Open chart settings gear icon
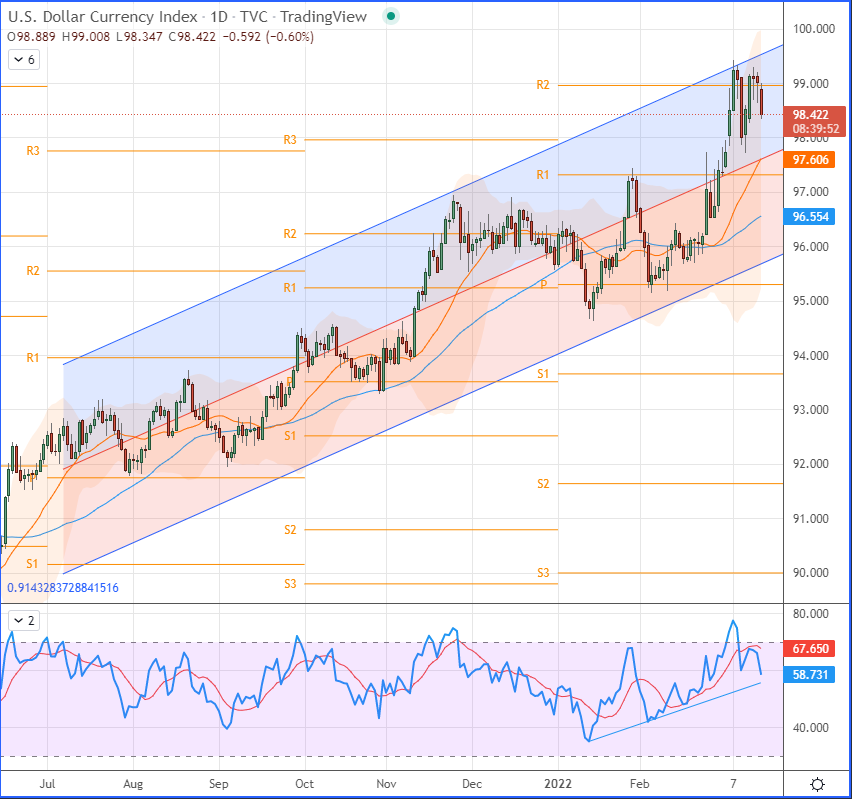 (817, 784)
